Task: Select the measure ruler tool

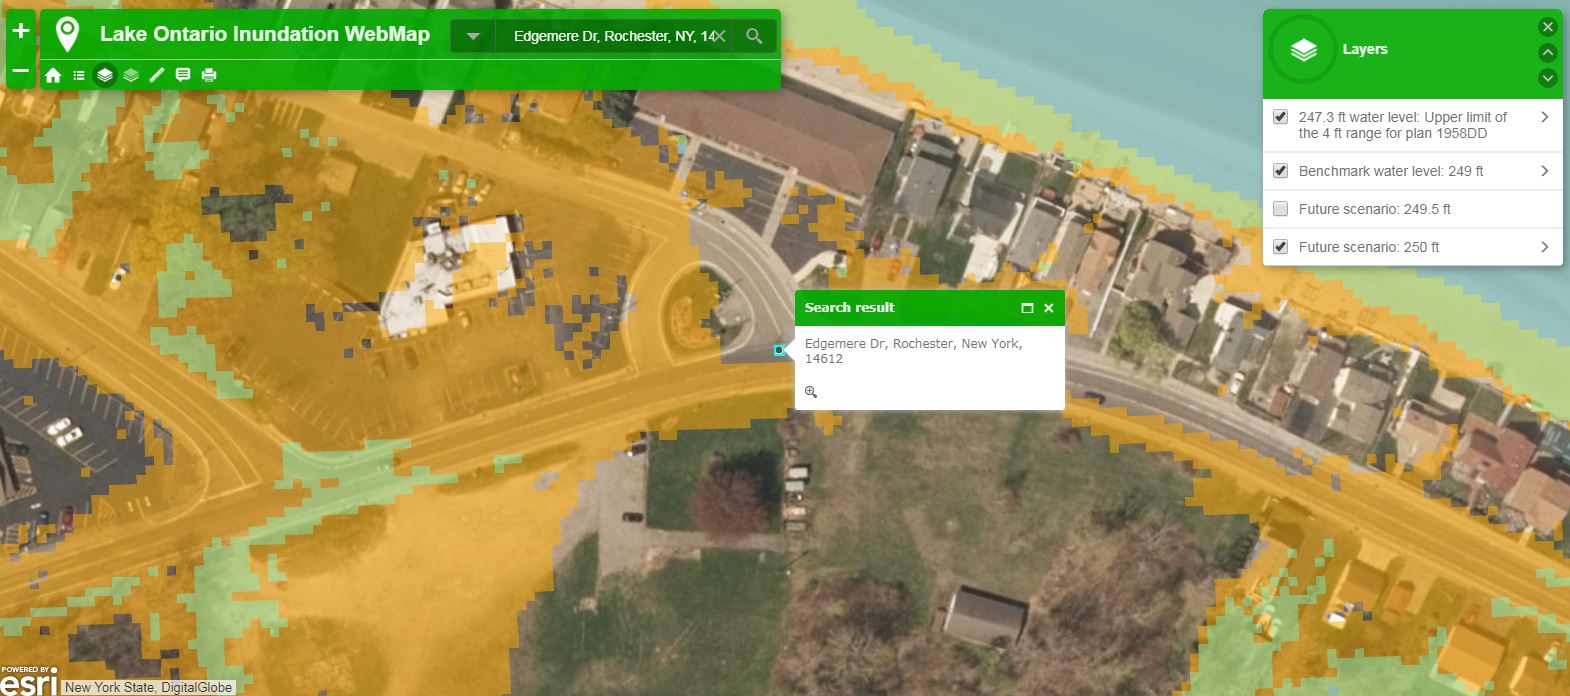Action: (157, 75)
